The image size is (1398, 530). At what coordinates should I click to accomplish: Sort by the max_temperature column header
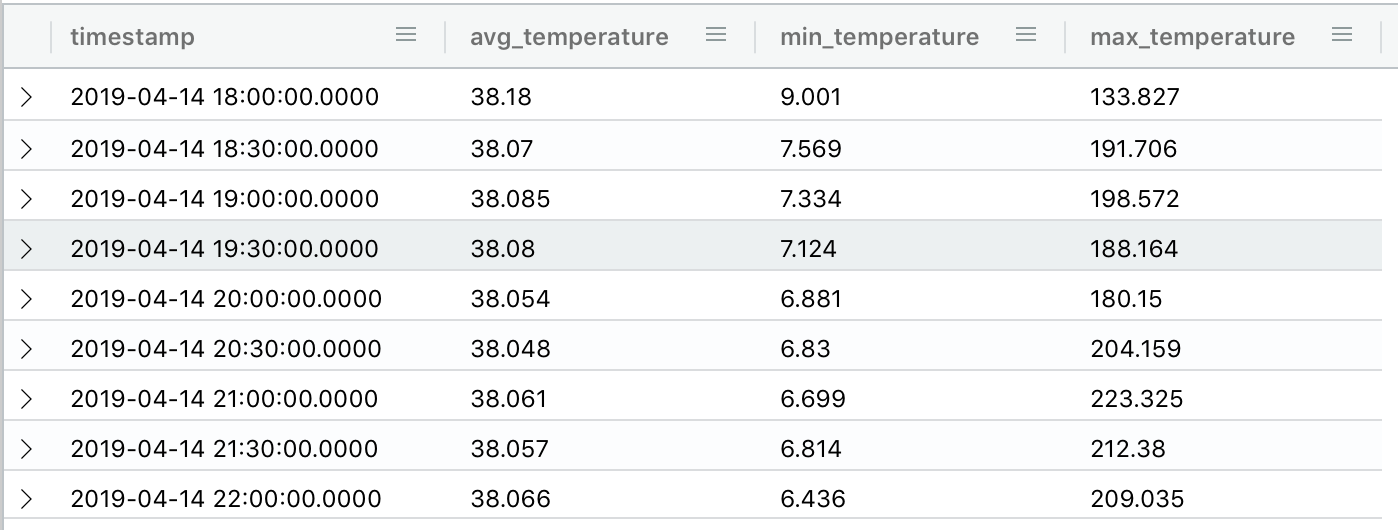click(1192, 37)
